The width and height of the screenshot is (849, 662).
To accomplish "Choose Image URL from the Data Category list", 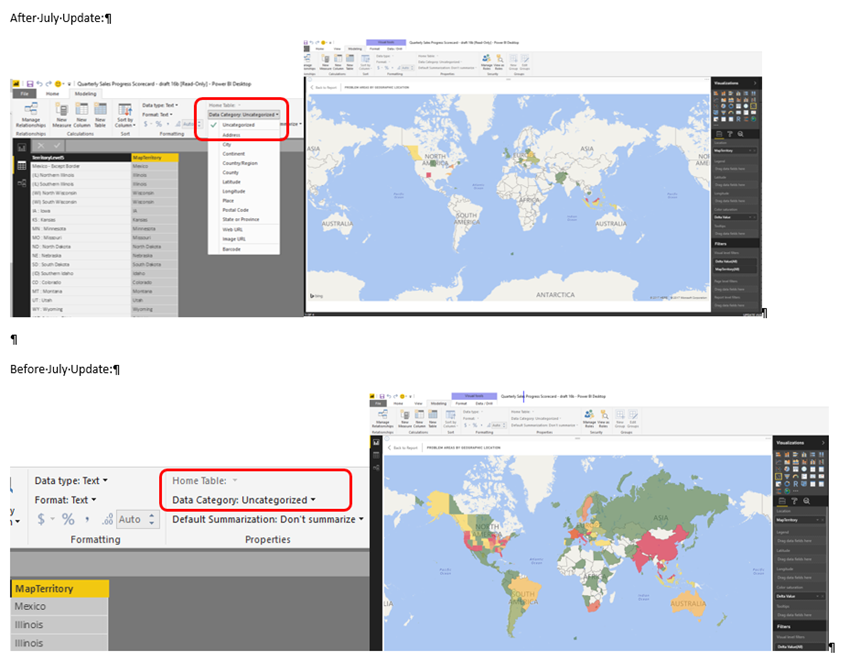I will (x=244, y=239).
